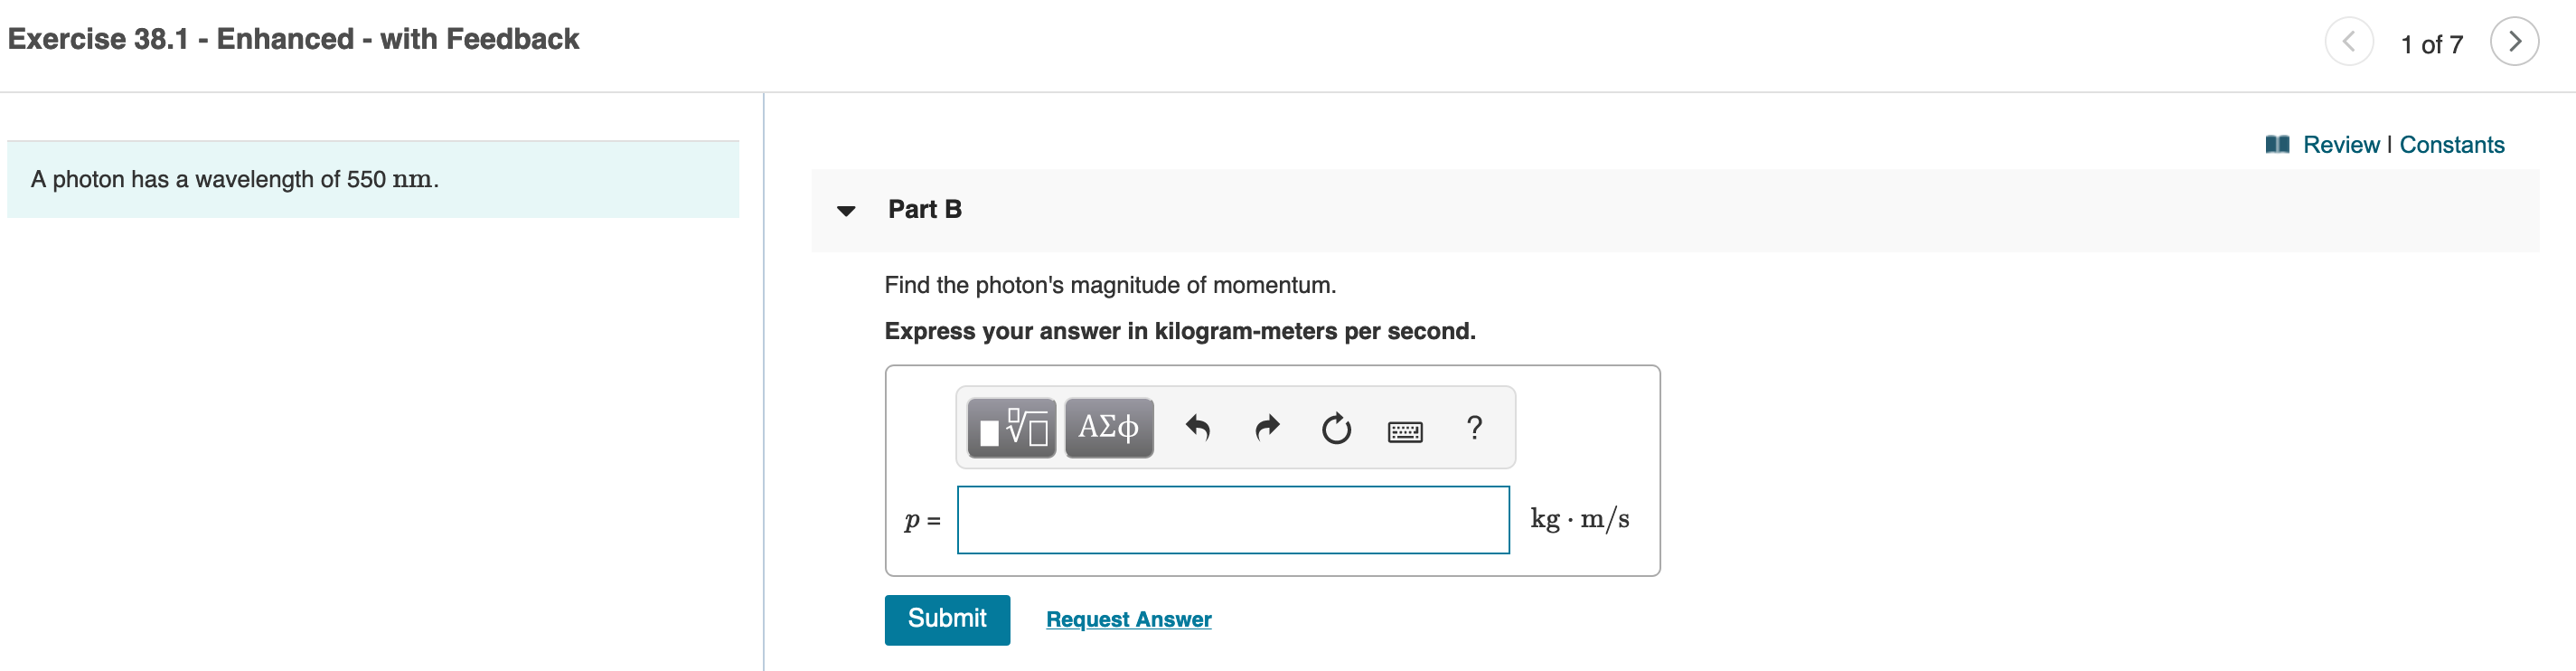Click the Exercise 38.1 title
The image size is (2576, 671).
coord(293,39)
